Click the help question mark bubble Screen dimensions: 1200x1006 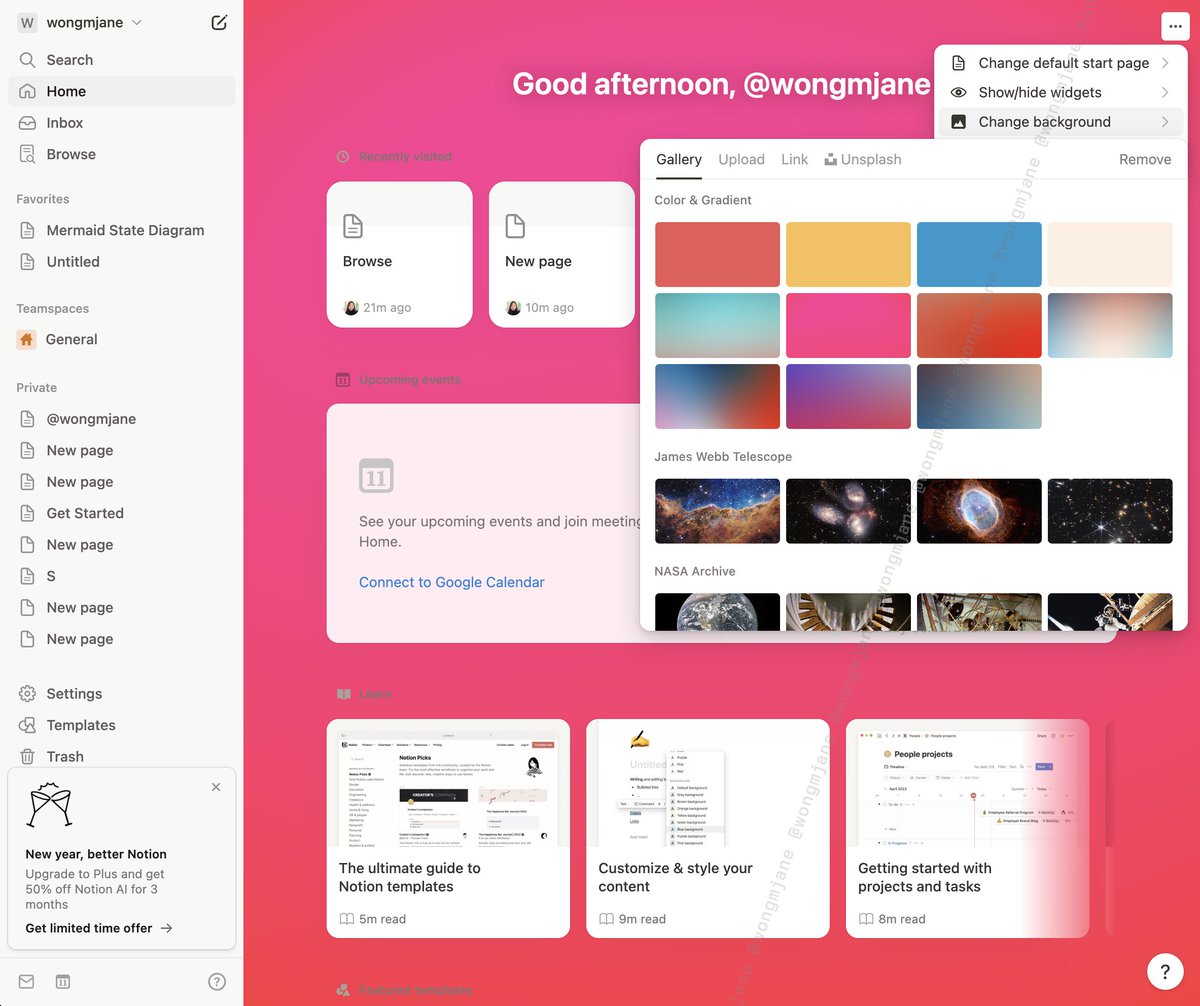1164,970
